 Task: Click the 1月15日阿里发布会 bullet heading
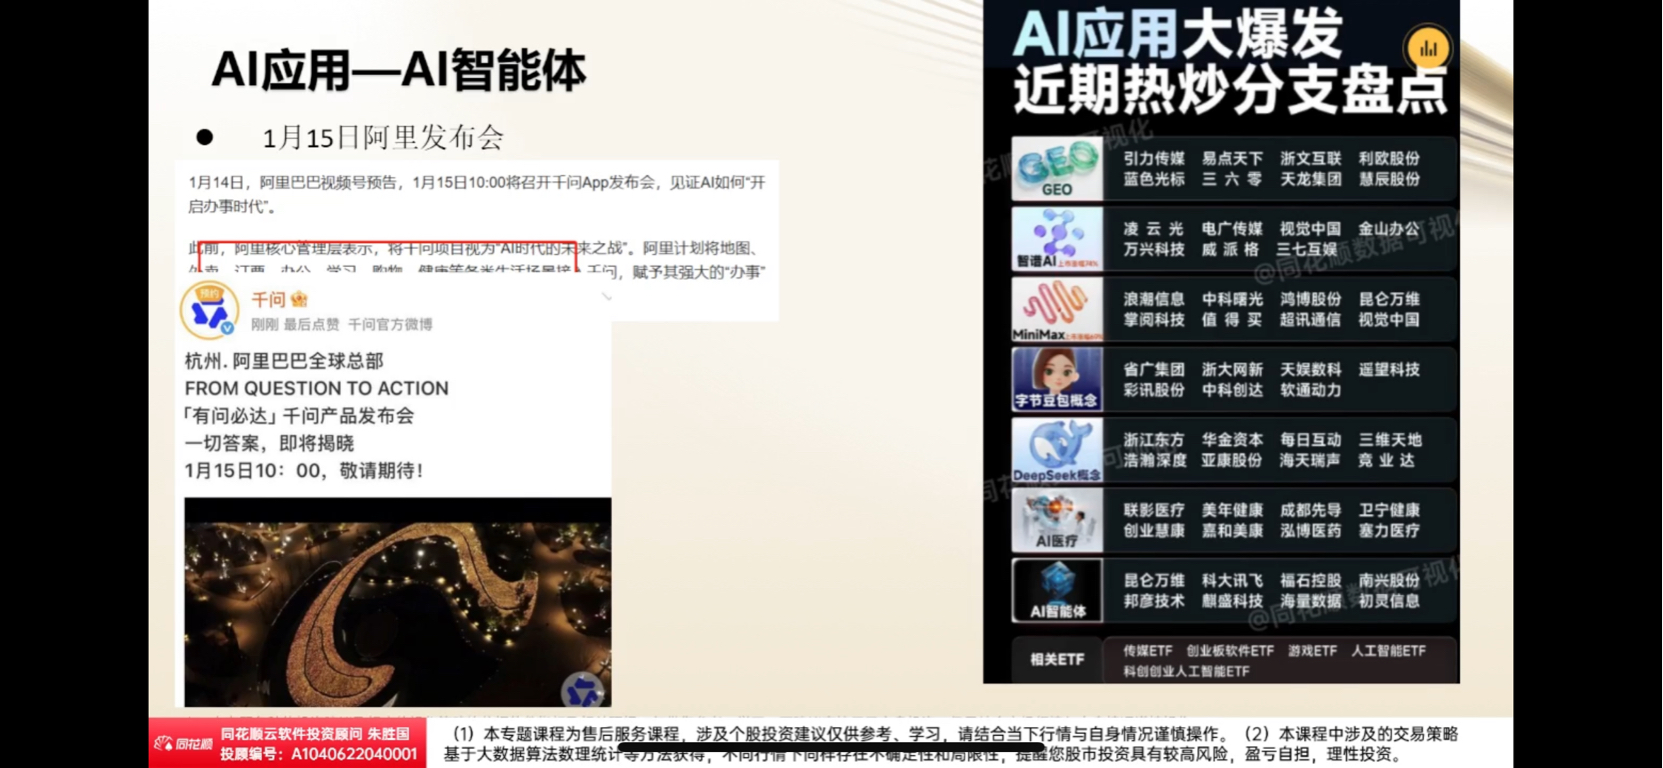coord(383,137)
